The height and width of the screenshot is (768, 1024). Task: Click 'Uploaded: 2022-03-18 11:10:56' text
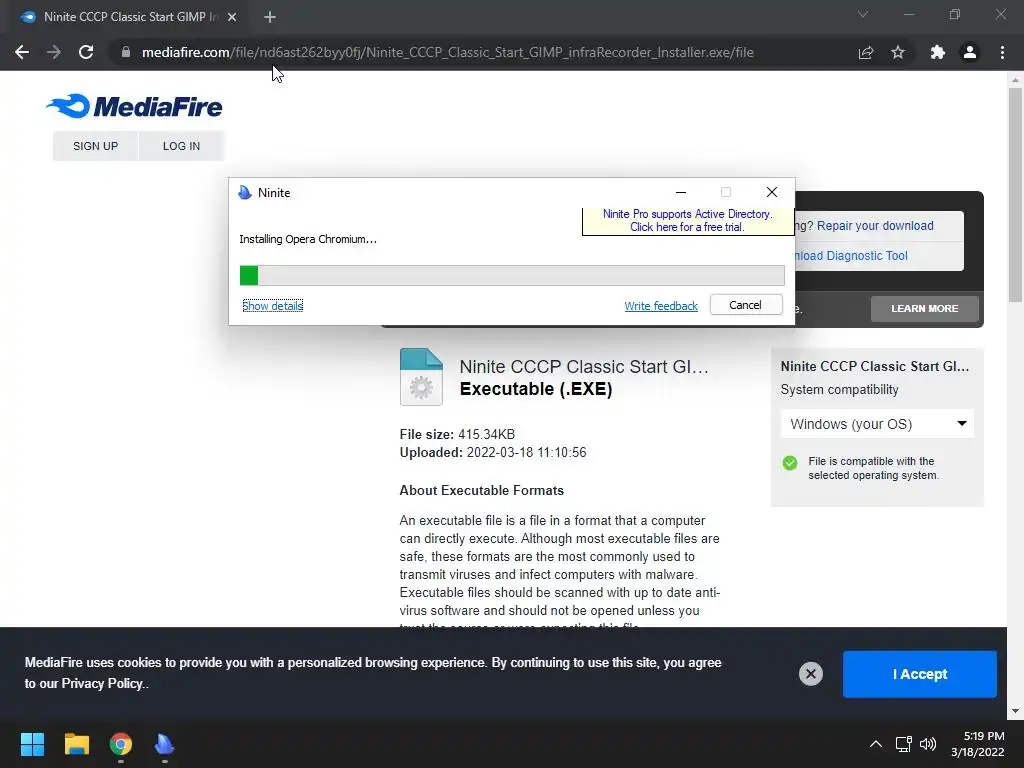click(x=493, y=453)
